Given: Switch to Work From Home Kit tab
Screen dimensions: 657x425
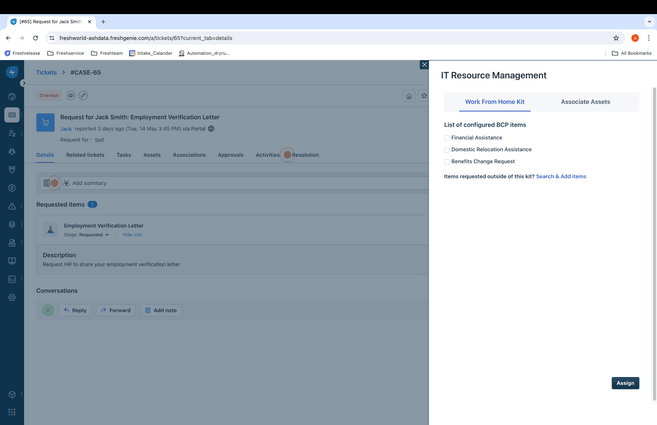Looking at the screenshot, I should (494, 102).
